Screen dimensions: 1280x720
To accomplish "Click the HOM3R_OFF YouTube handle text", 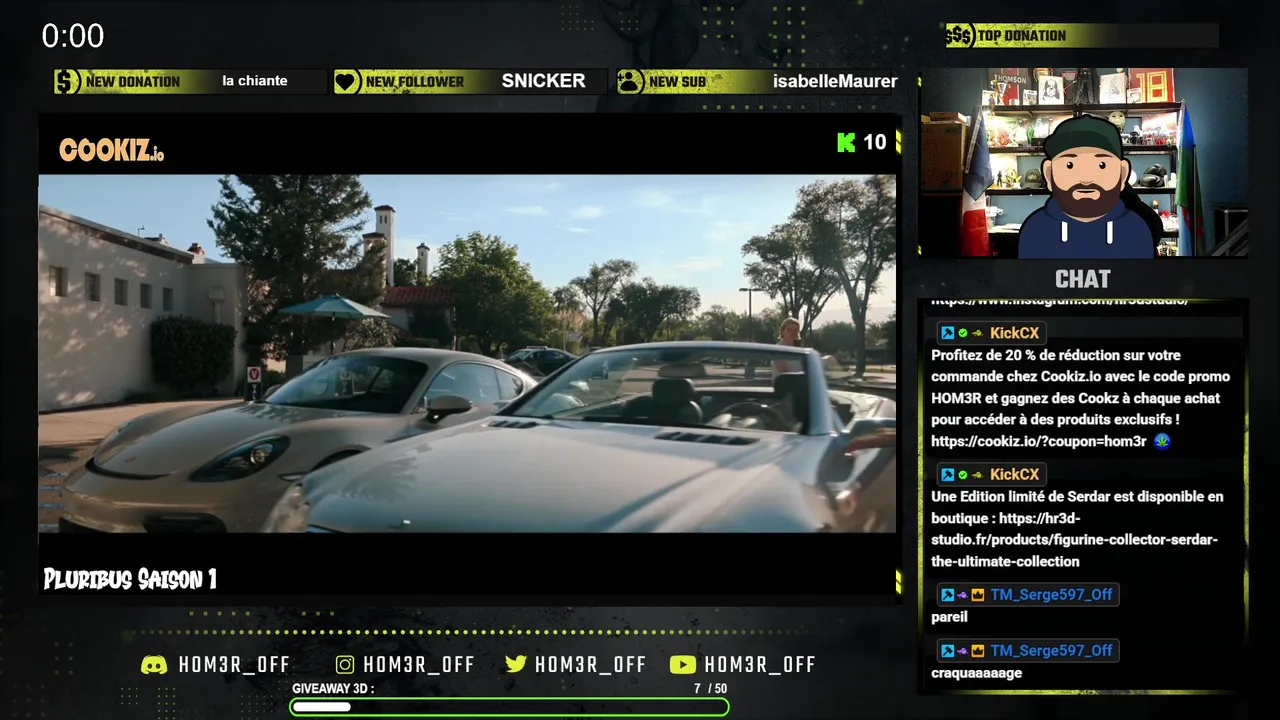I will point(760,665).
